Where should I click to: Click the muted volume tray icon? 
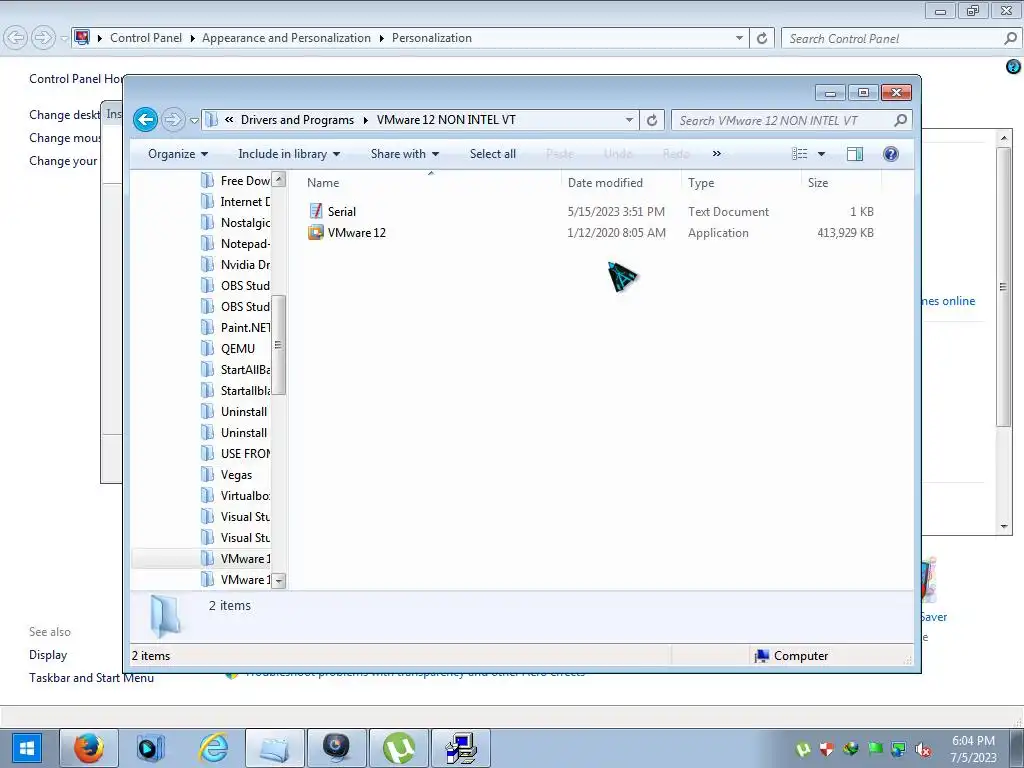(923, 749)
